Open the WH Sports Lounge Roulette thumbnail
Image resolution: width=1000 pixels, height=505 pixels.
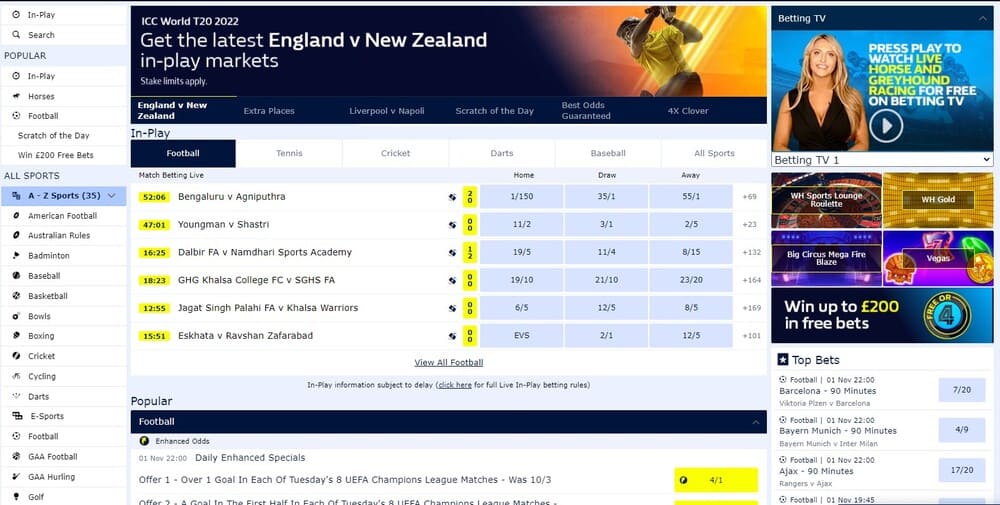827,200
